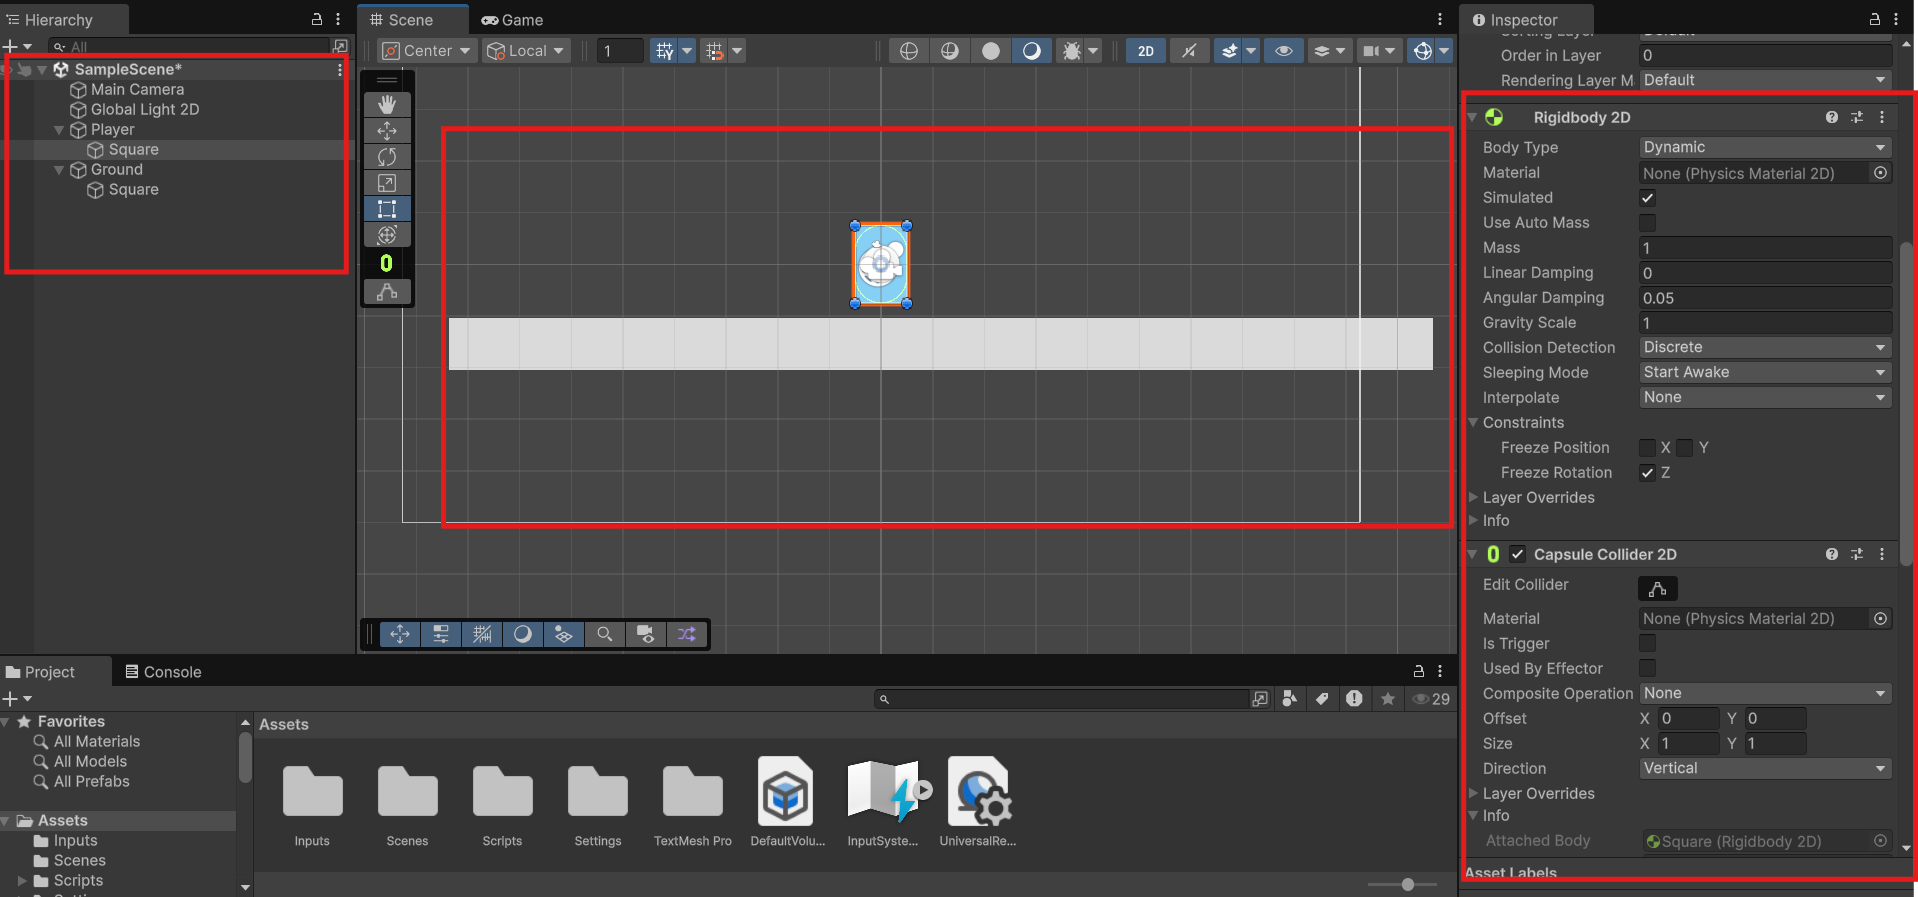Viewport: 1918px width, 897px height.
Task: Open Capsule Collider 2D presets icon
Action: coord(1857,554)
